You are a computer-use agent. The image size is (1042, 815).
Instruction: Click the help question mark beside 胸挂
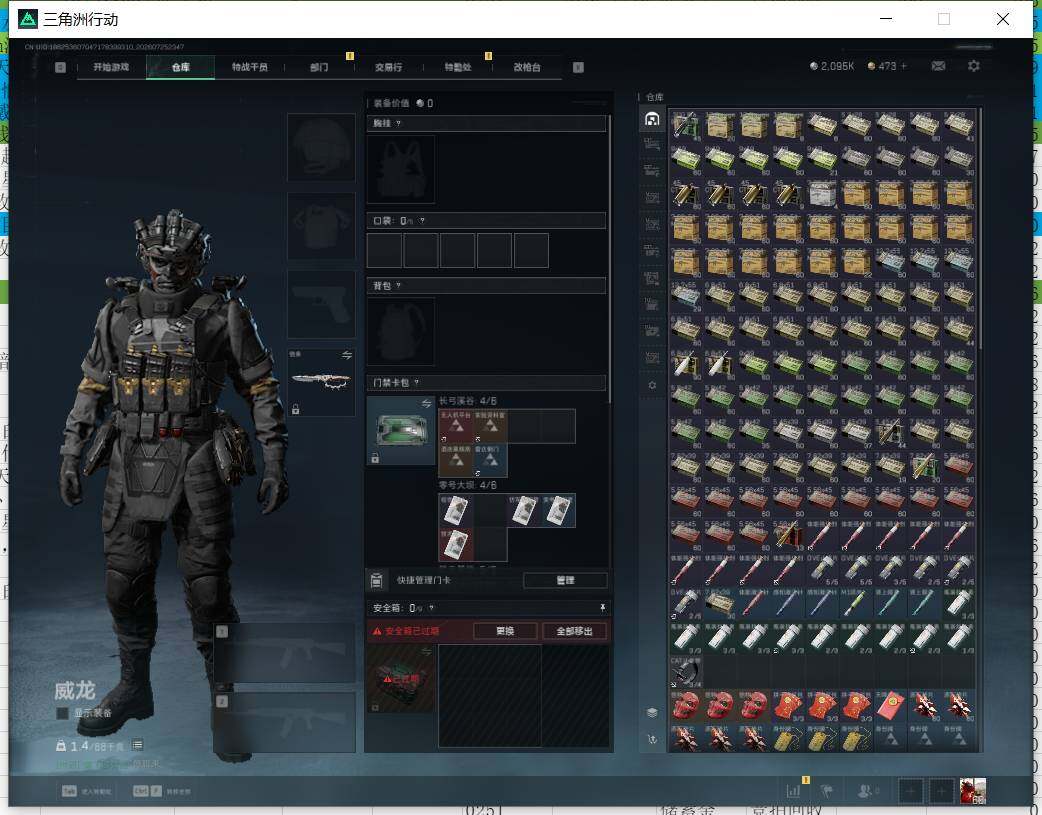(x=398, y=124)
